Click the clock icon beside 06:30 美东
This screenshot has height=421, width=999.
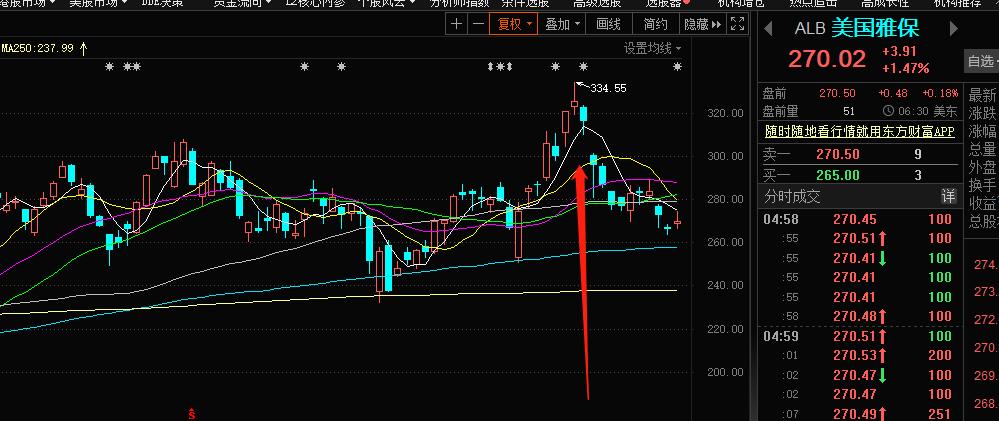(889, 111)
